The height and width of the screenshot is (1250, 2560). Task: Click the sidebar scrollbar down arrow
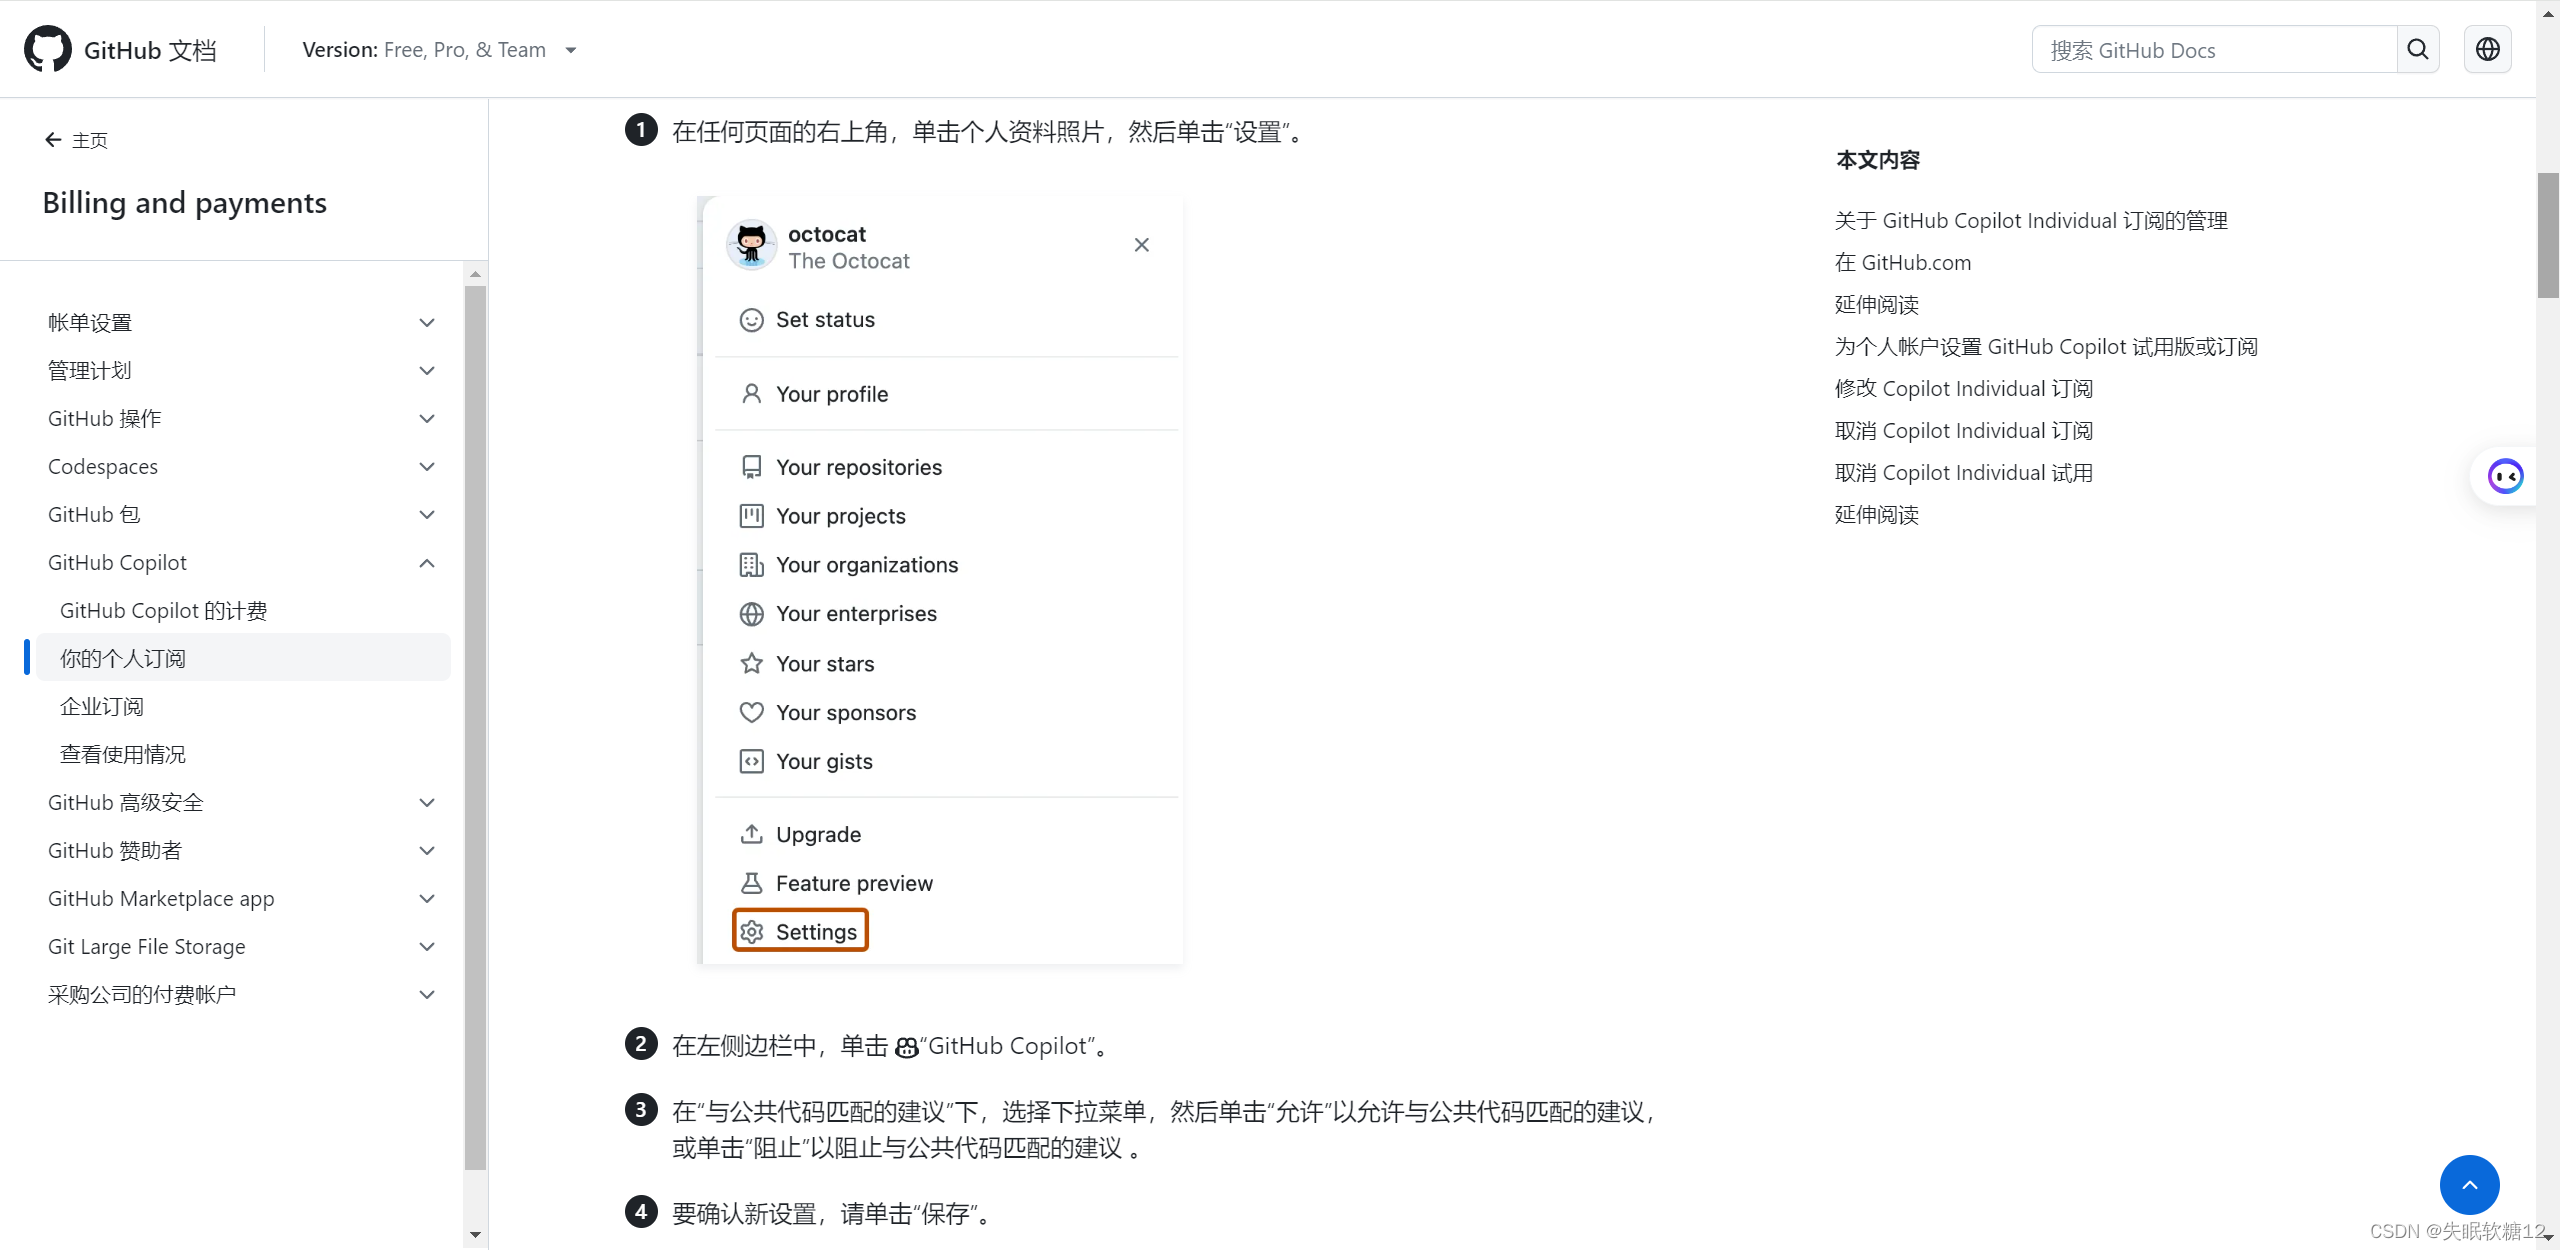tap(475, 1234)
